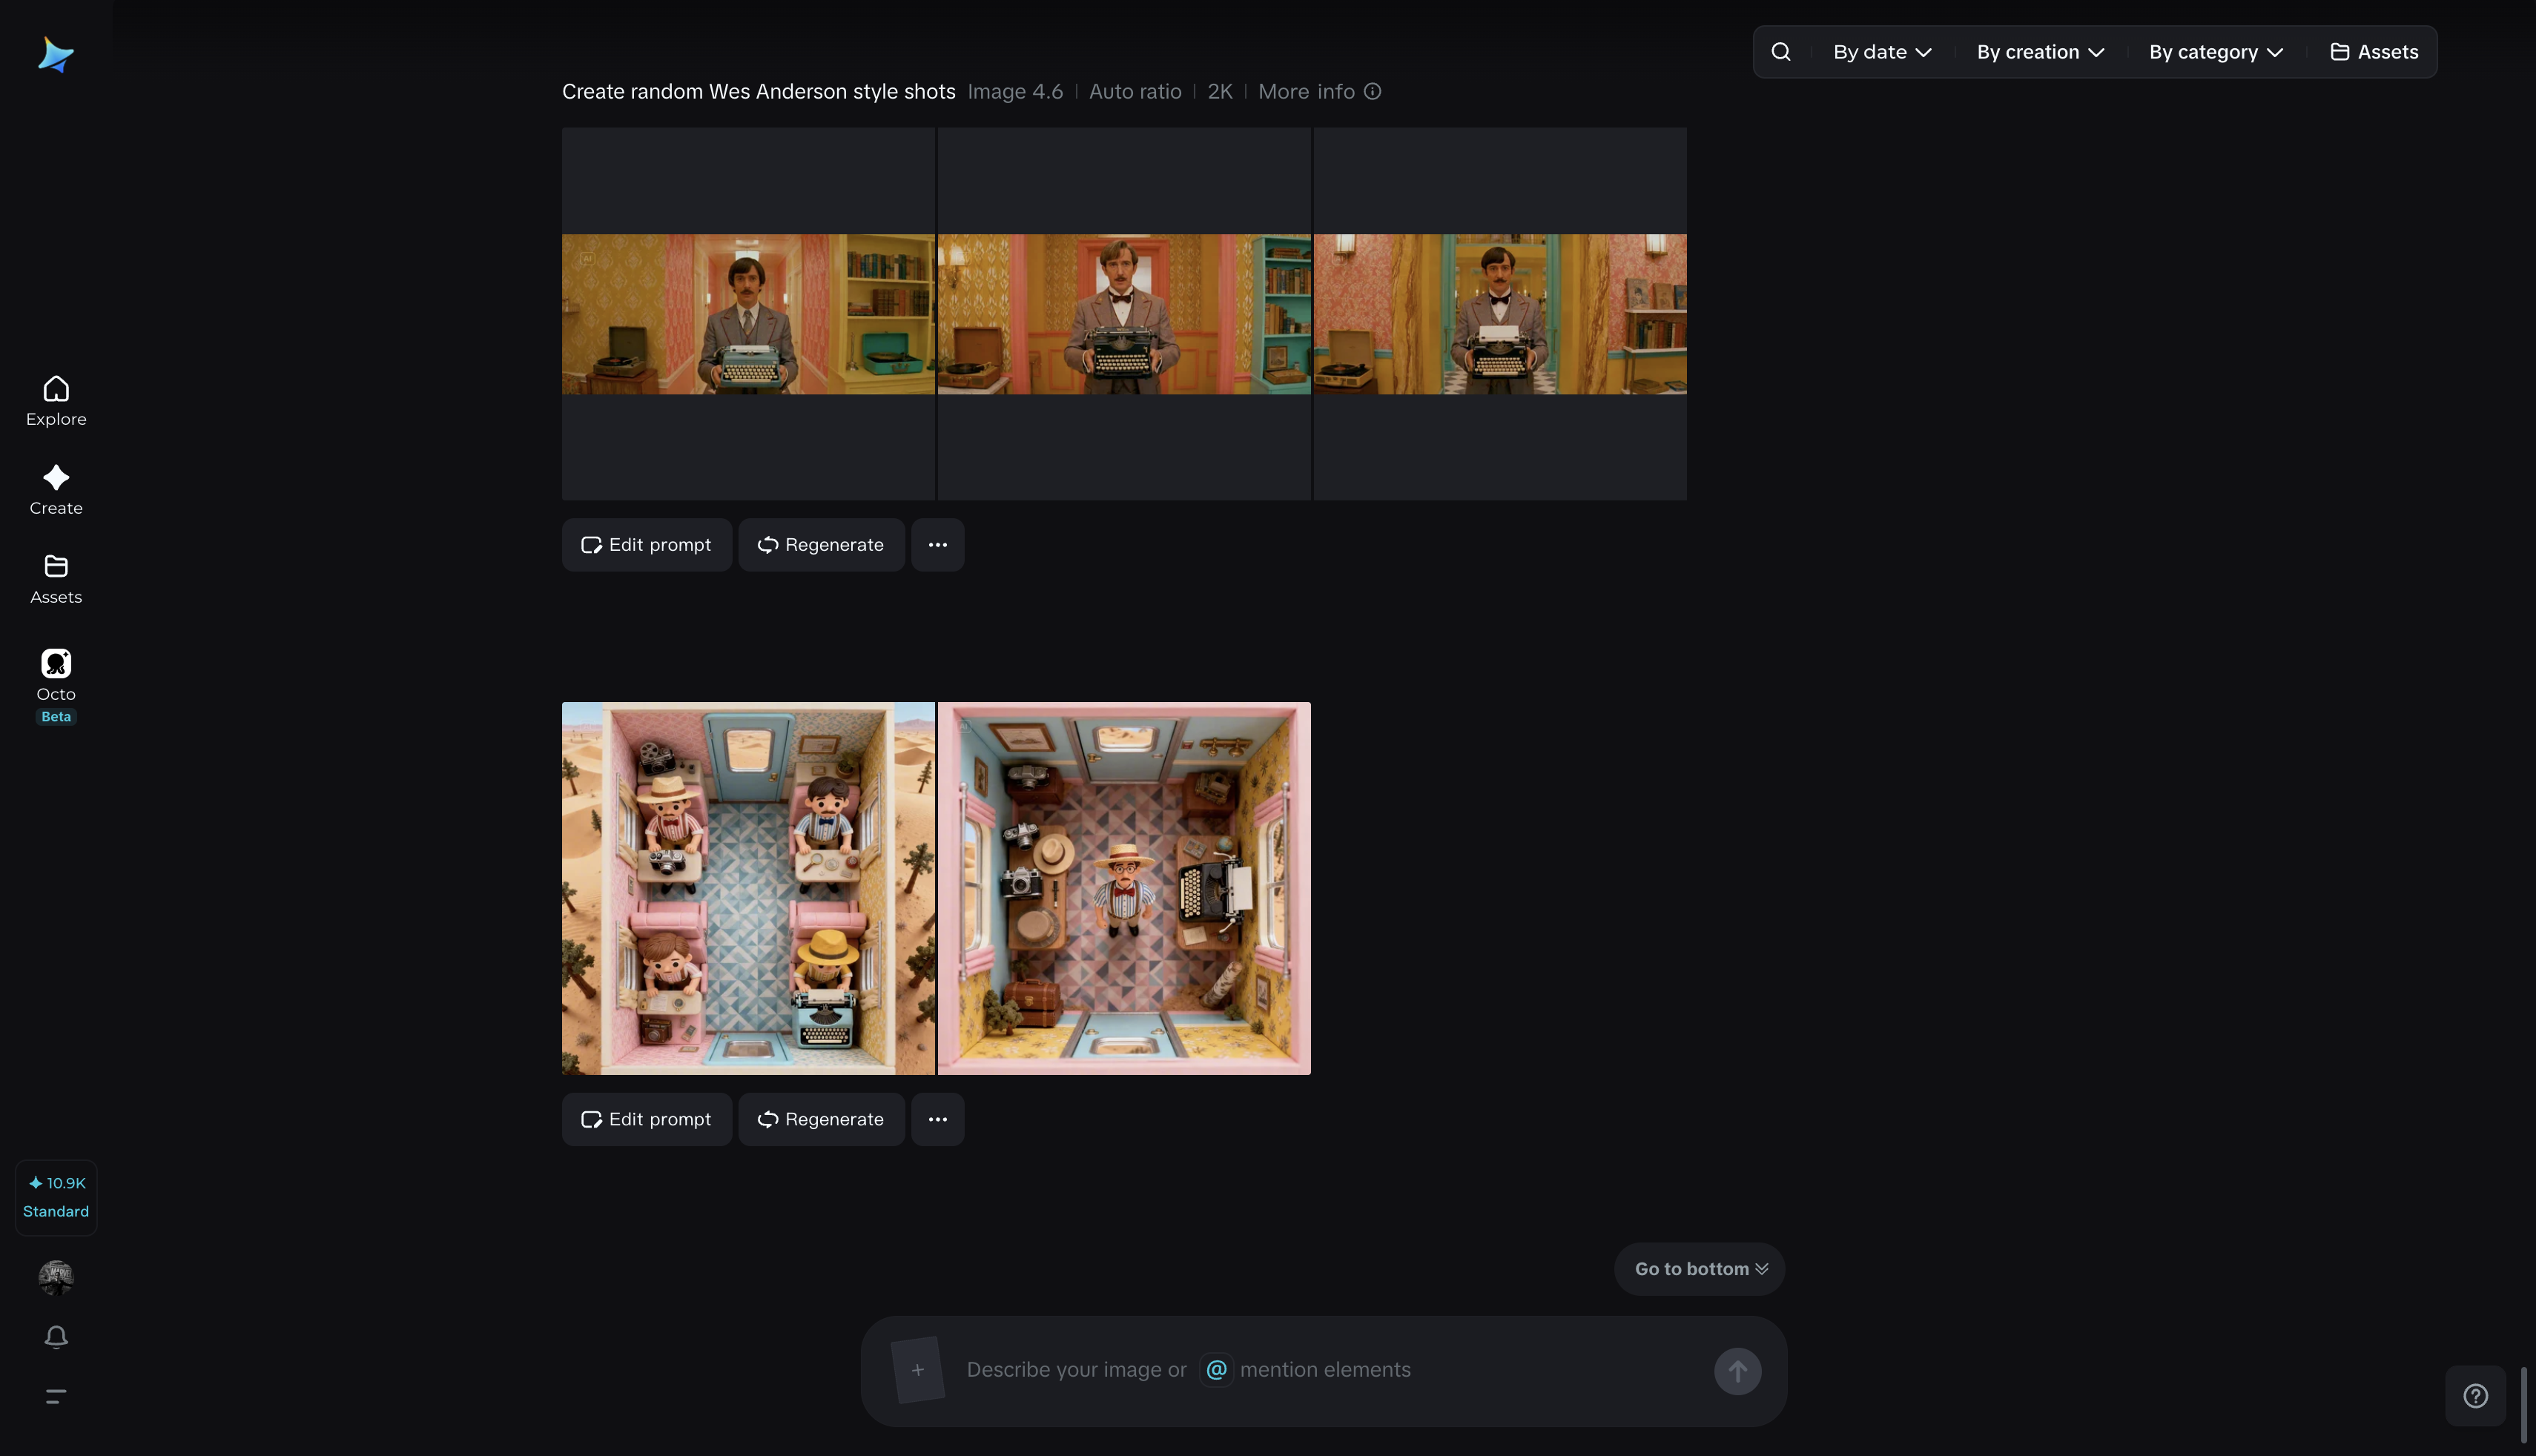Screen dimensions: 2536x1456
Task: Jump using Go to bottom button
Action: click(x=1700, y=1269)
